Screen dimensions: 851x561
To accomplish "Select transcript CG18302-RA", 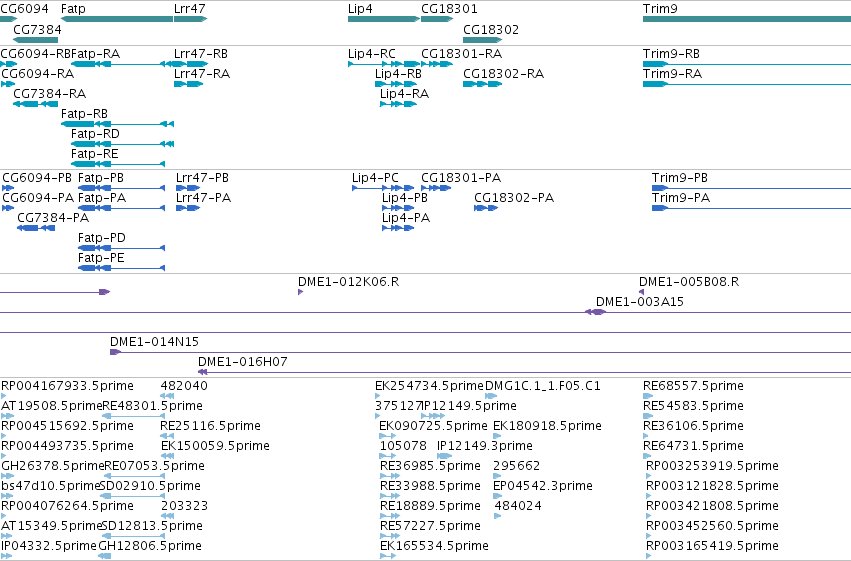I will 503,74.
